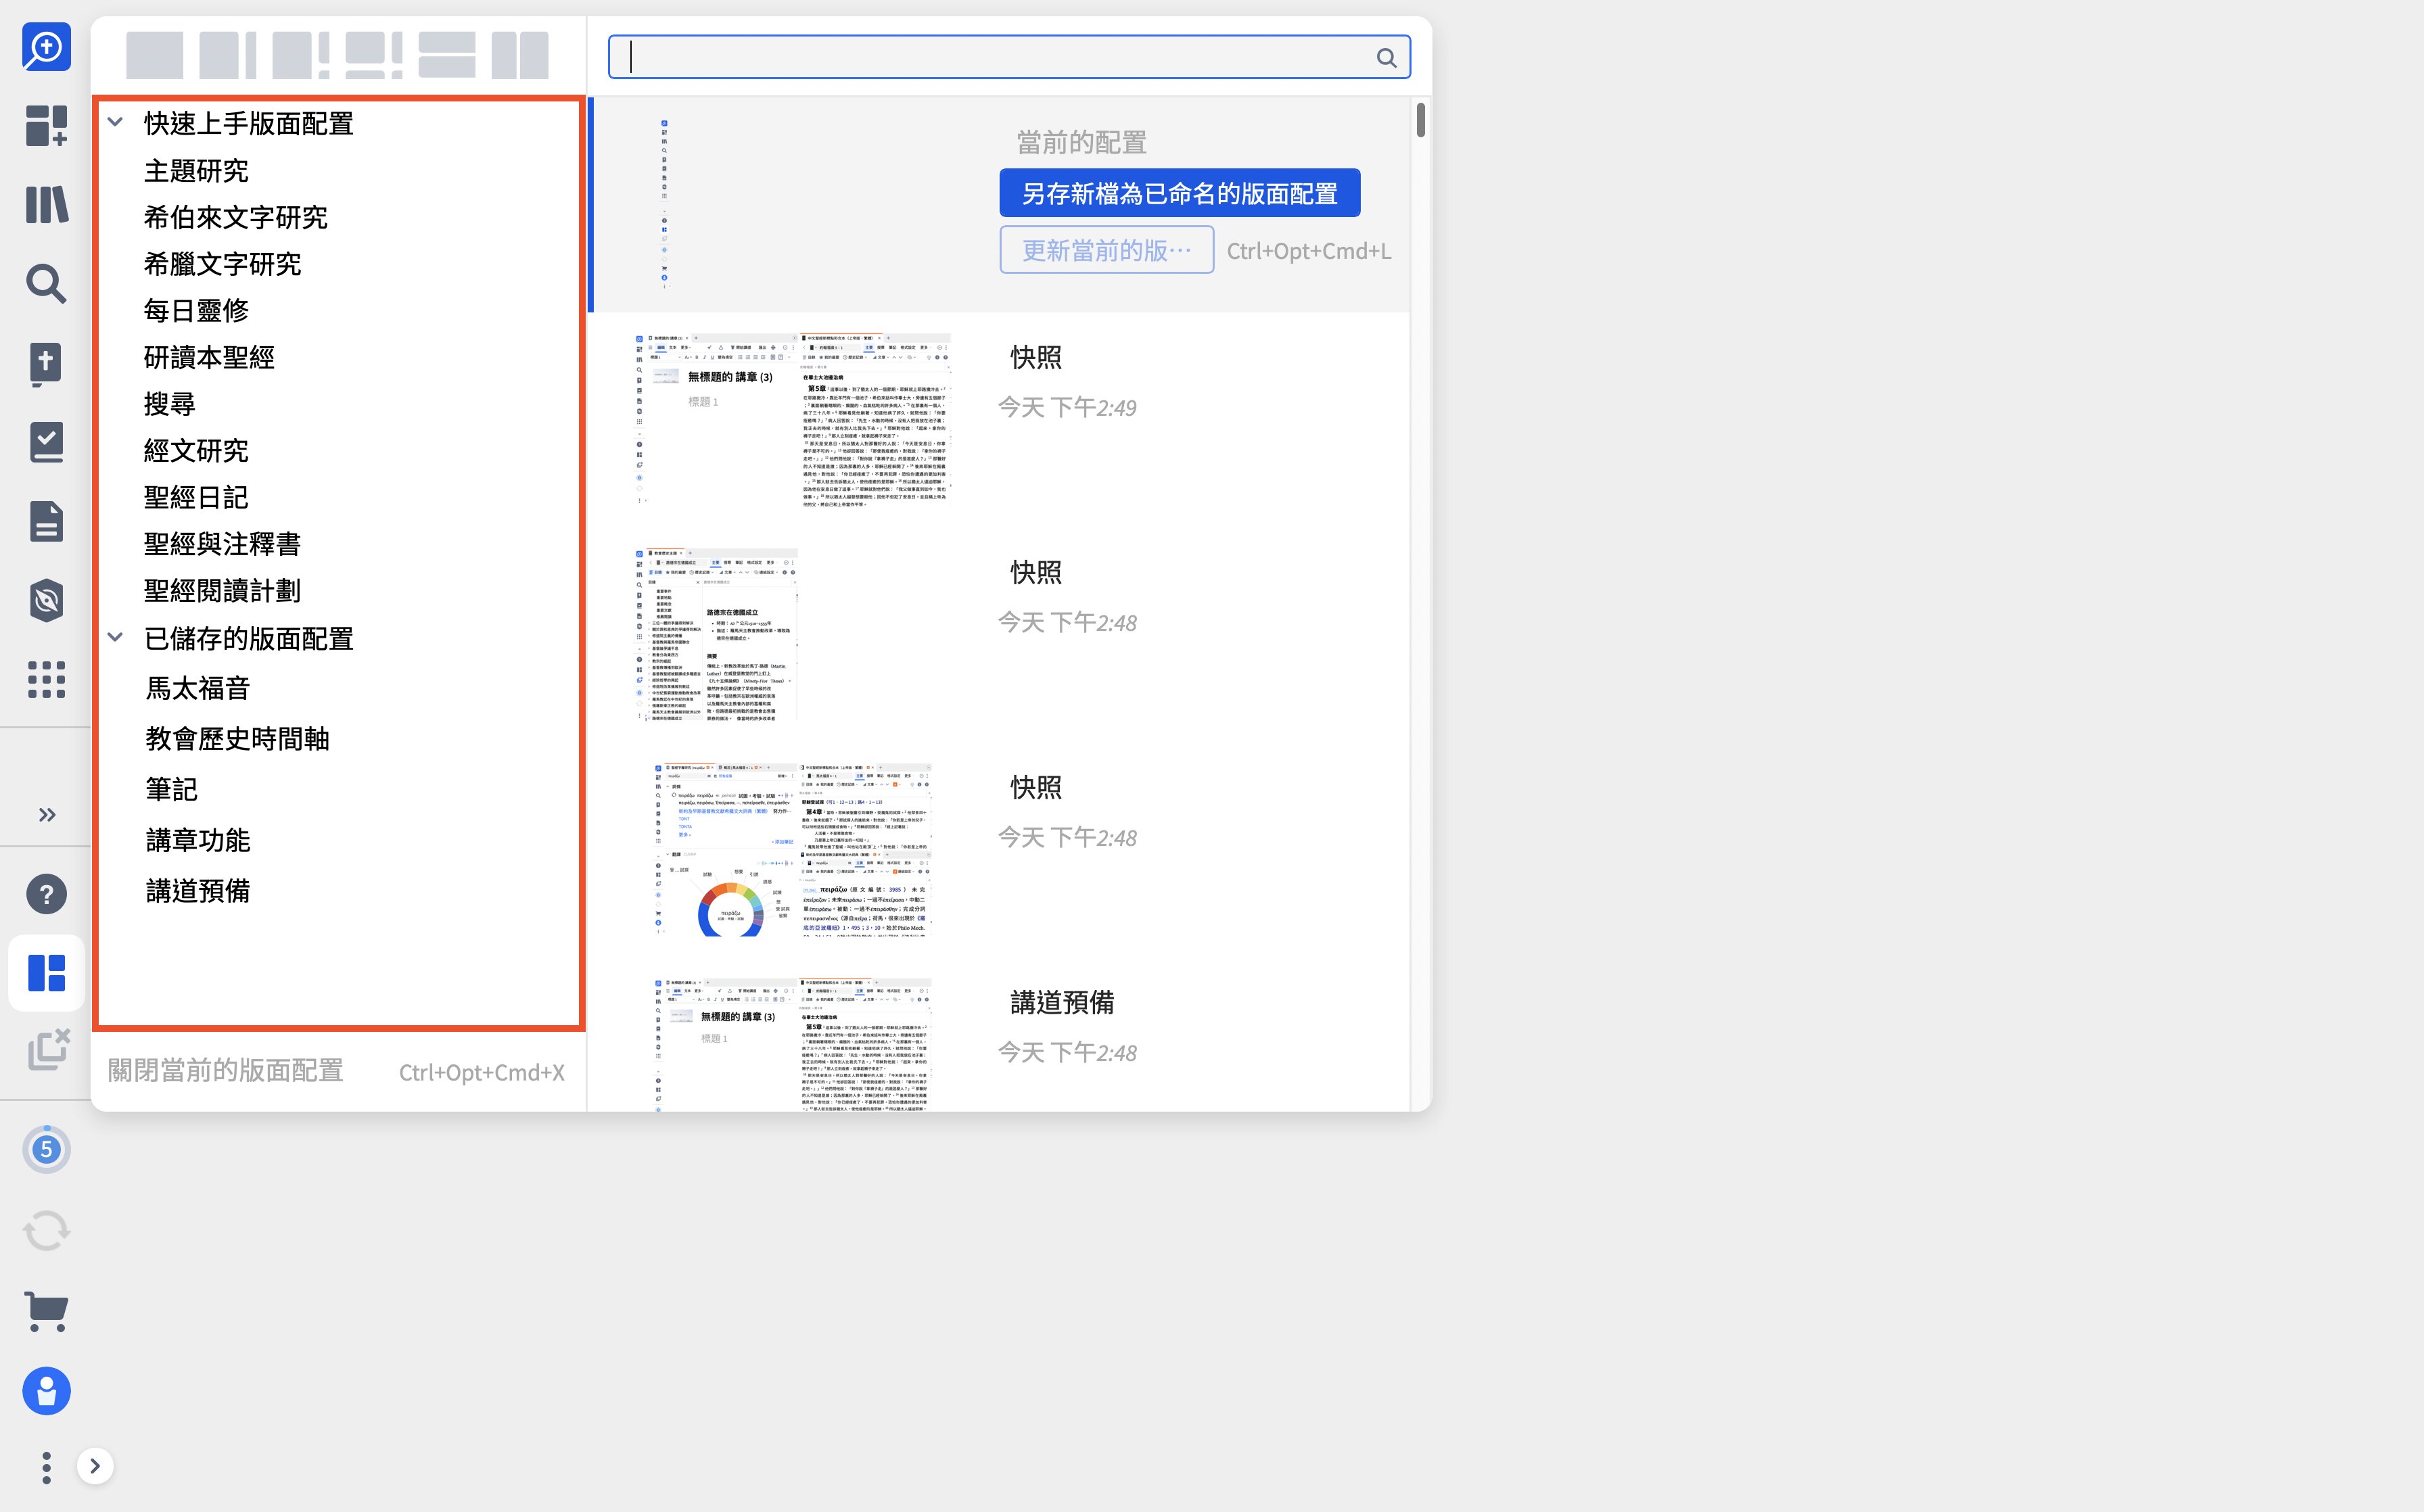This screenshot has width=2424, height=1512.
Task: Open the second 快照 thumbnail with outline list
Action: [x=716, y=635]
